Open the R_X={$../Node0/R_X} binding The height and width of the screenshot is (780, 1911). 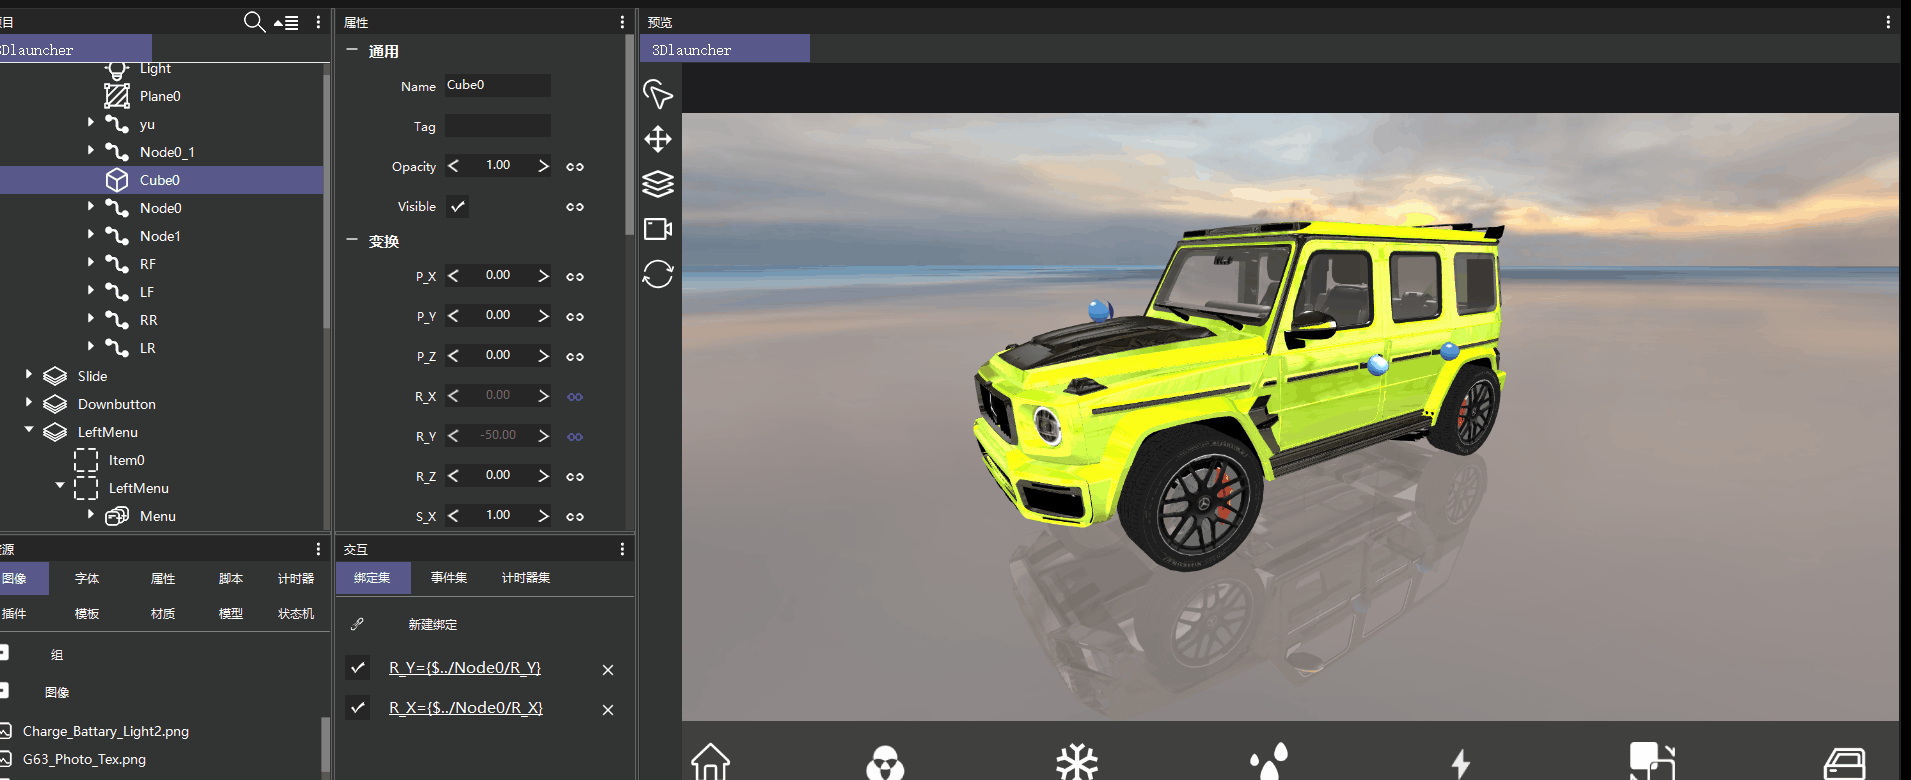click(x=466, y=708)
